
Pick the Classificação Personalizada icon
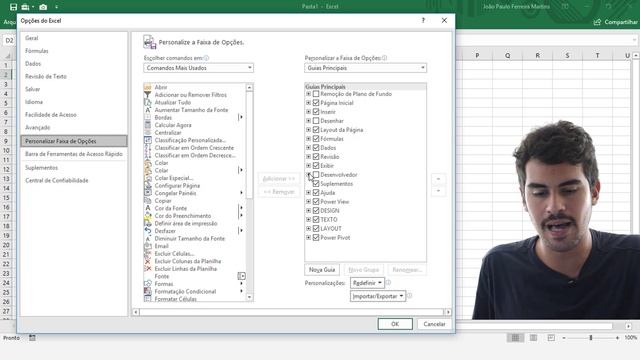pos(148,140)
